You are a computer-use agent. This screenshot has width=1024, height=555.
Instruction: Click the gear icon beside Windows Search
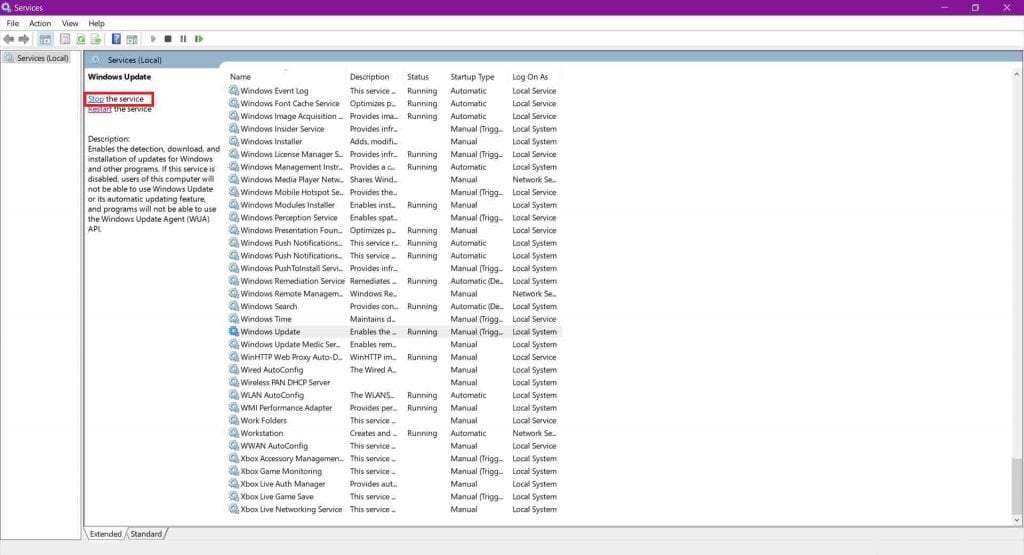tap(234, 306)
